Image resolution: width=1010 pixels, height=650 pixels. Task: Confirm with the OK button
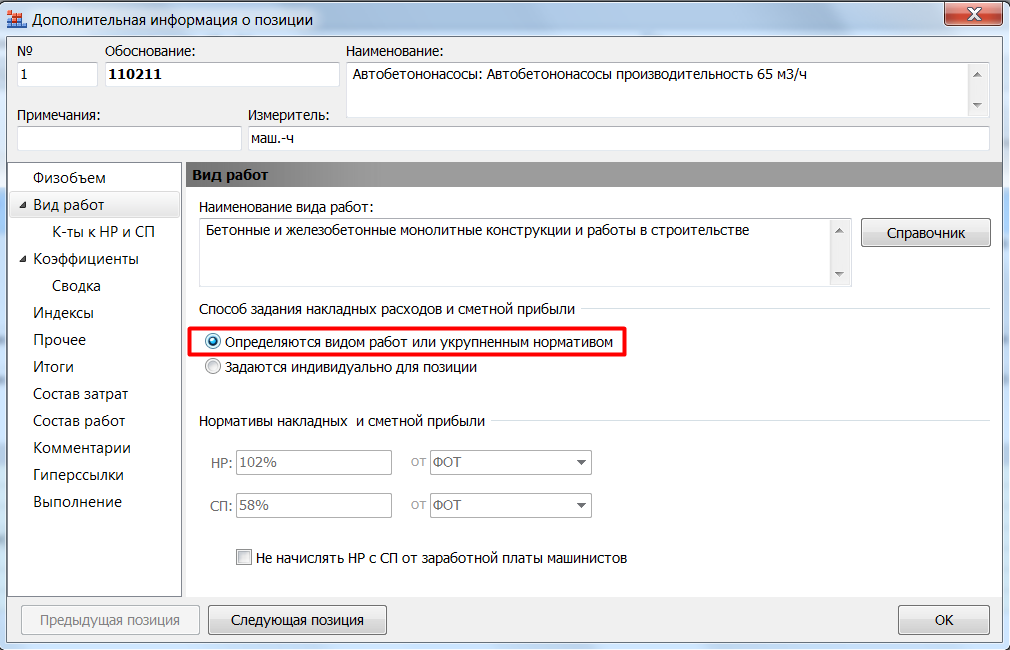pos(943,620)
